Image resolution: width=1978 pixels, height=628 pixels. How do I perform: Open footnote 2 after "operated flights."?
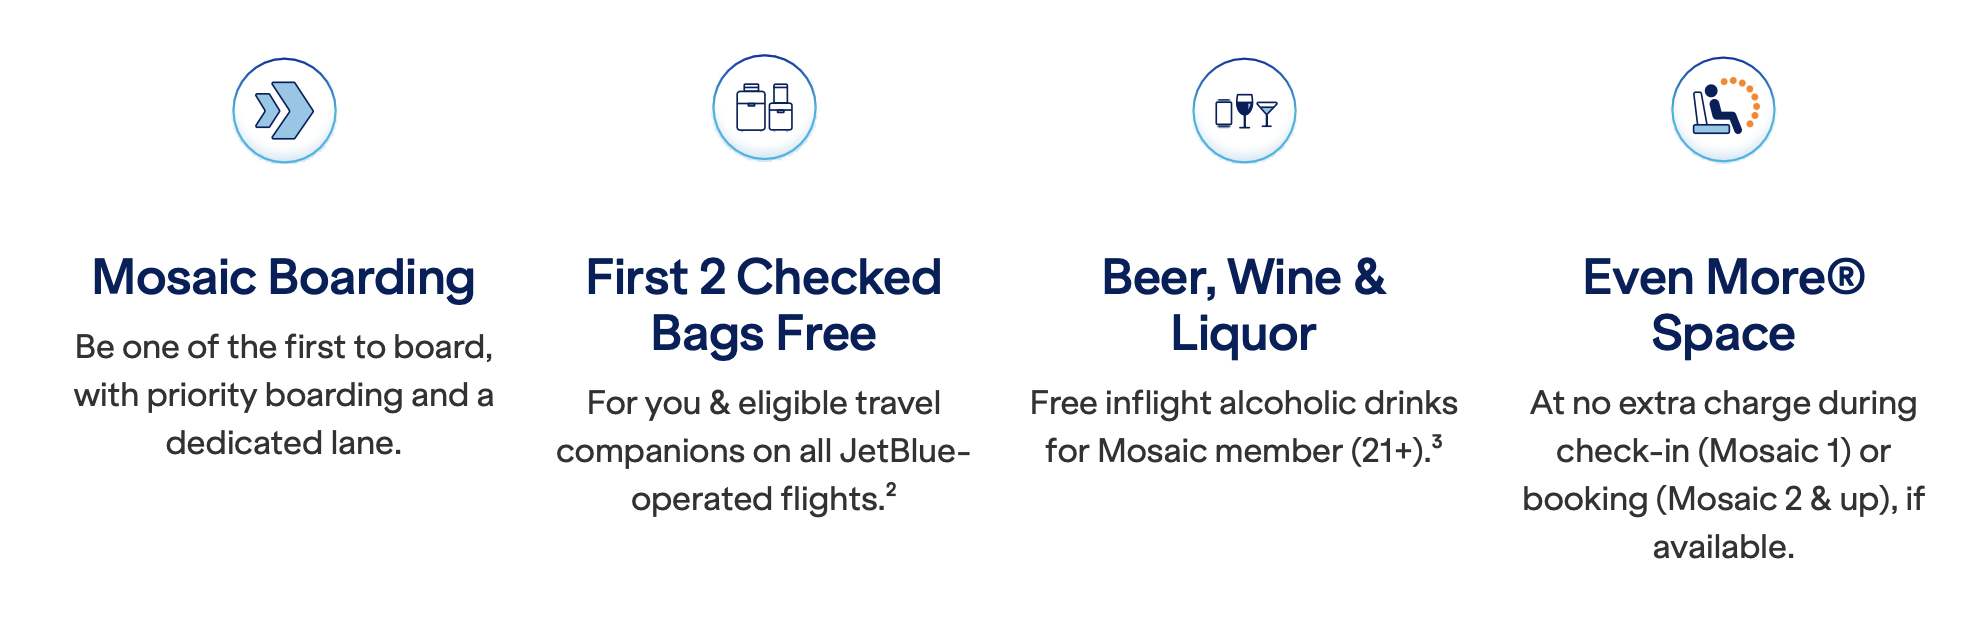pos(891,489)
